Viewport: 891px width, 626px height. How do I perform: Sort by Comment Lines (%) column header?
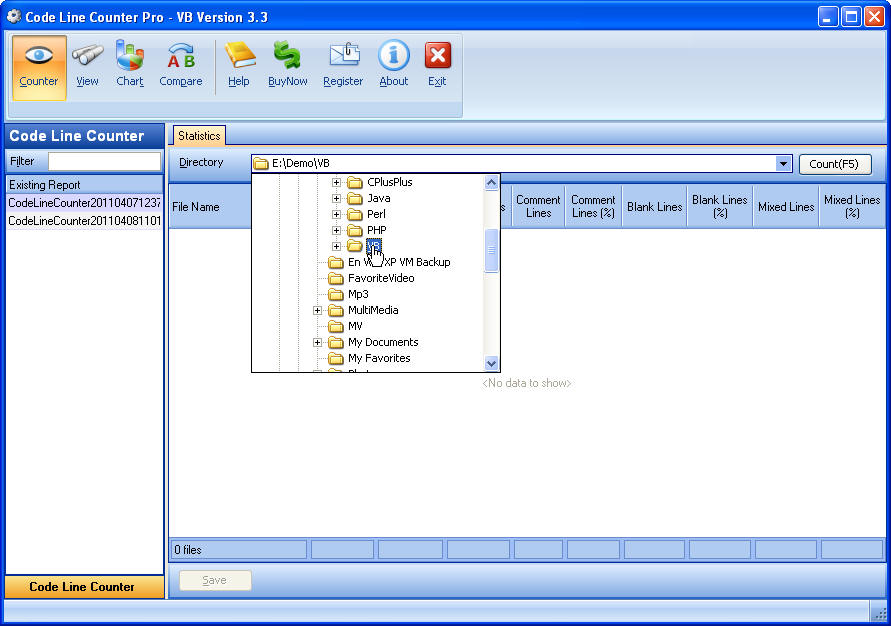click(593, 207)
